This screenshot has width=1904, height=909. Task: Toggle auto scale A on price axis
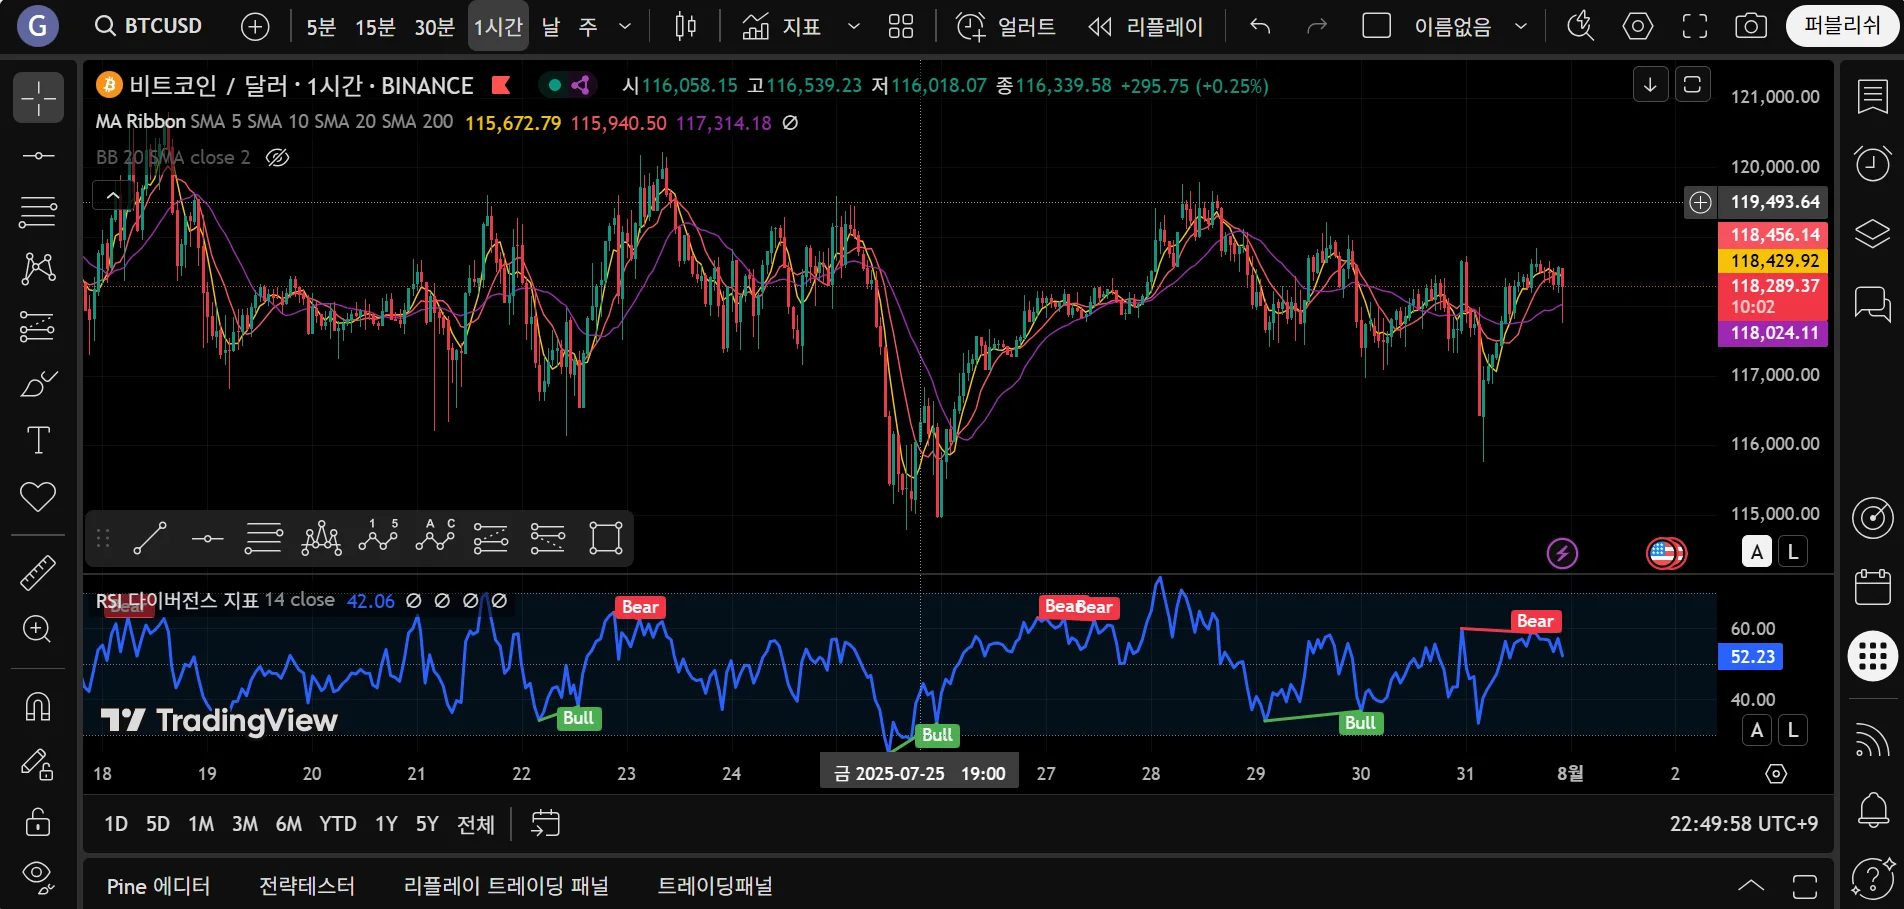[1756, 551]
